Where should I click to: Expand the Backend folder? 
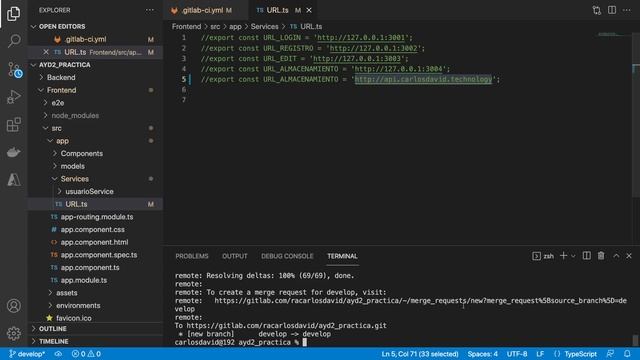click(61, 78)
